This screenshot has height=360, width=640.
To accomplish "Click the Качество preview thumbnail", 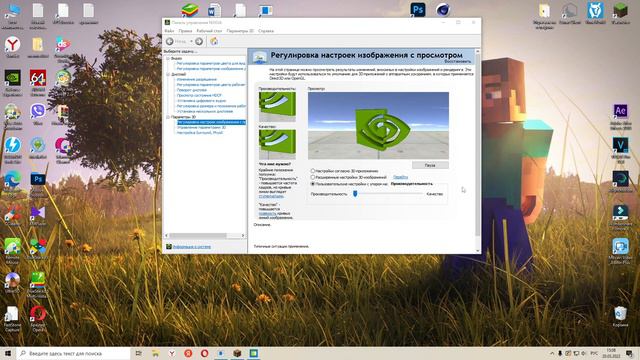I will [277, 144].
